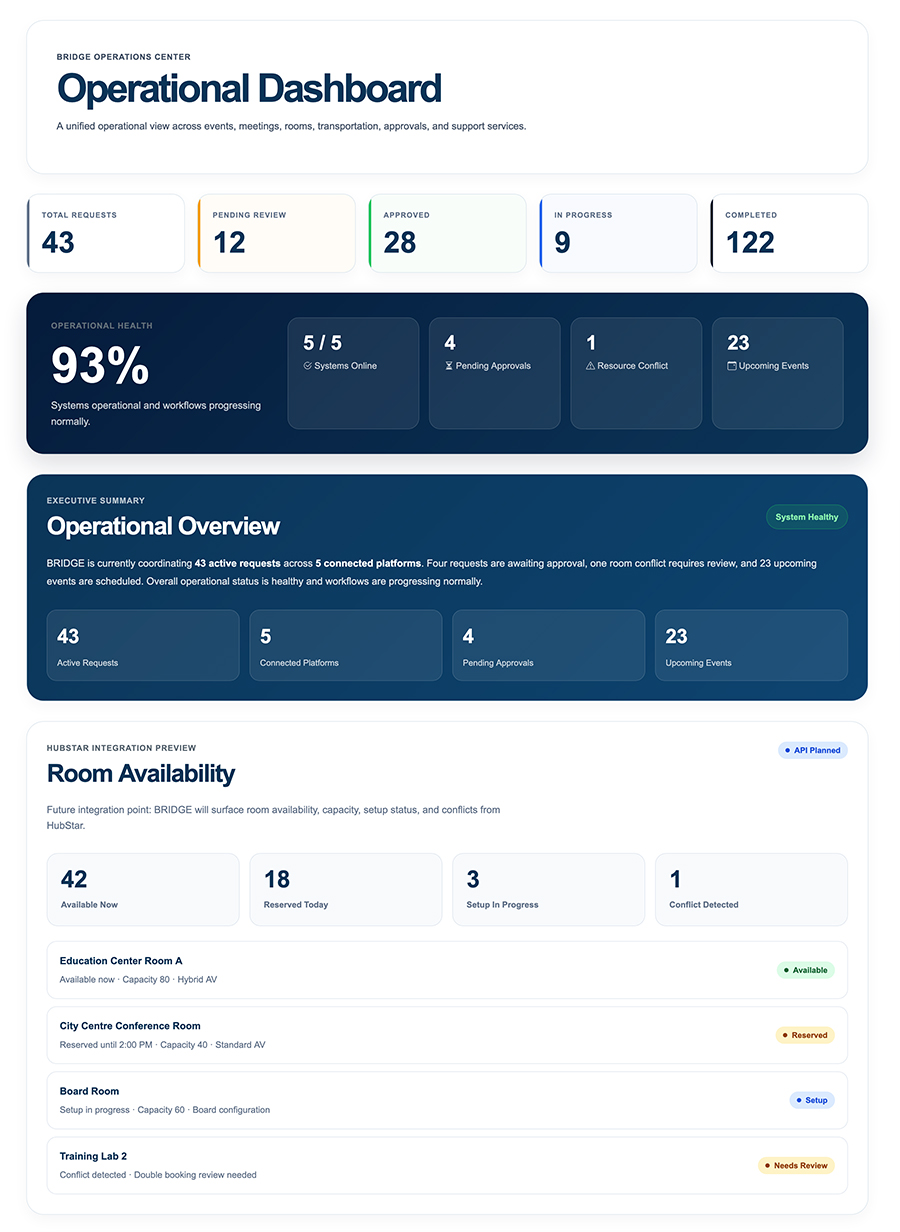This screenshot has width=900, height=1232.
Task: Open the Connected Platforms tile
Action: click(x=346, y=645)
